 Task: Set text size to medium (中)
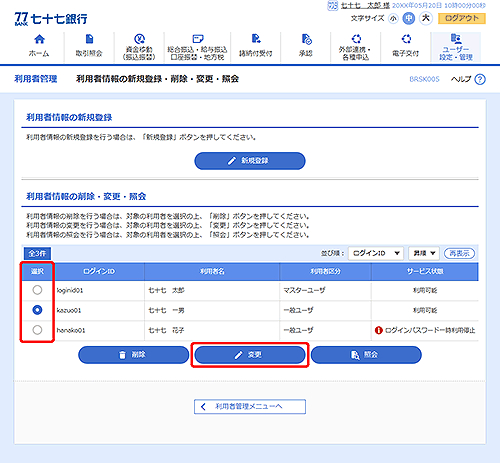(409, 18)
